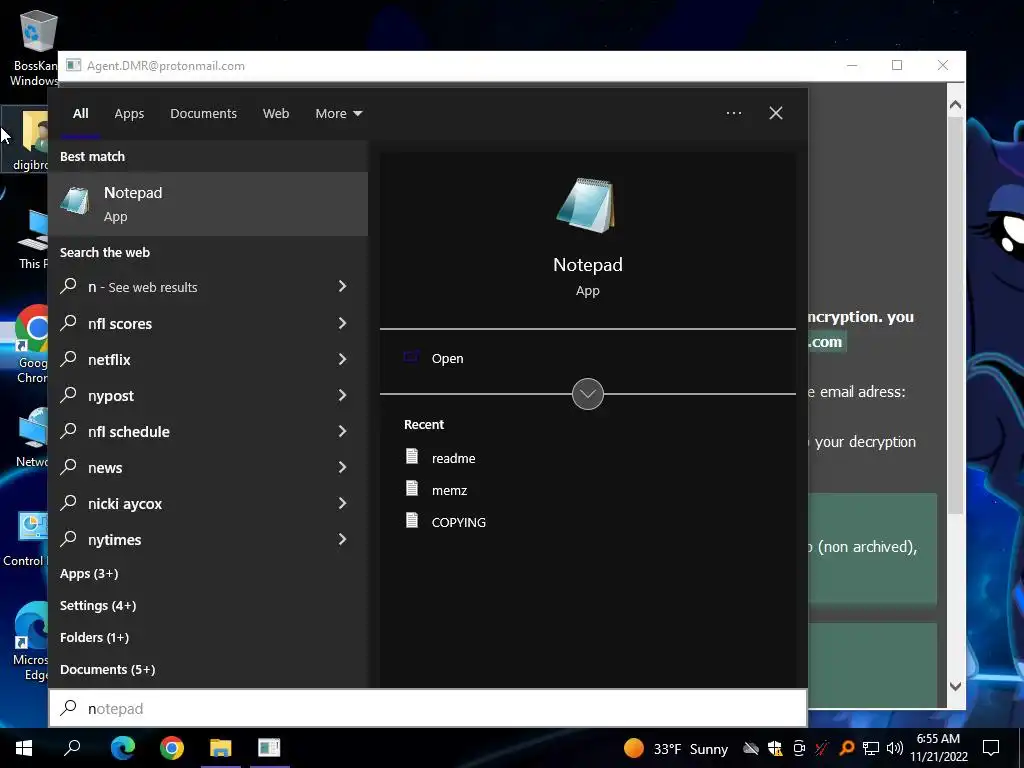
Task: Show Folders (1+) results group
Action: [x=94, y=637]
